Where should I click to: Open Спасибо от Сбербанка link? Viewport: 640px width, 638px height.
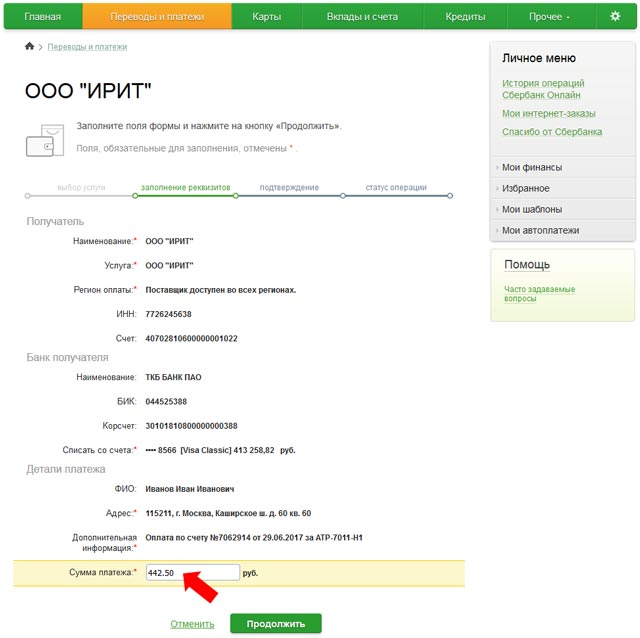[x=552, y=132]
